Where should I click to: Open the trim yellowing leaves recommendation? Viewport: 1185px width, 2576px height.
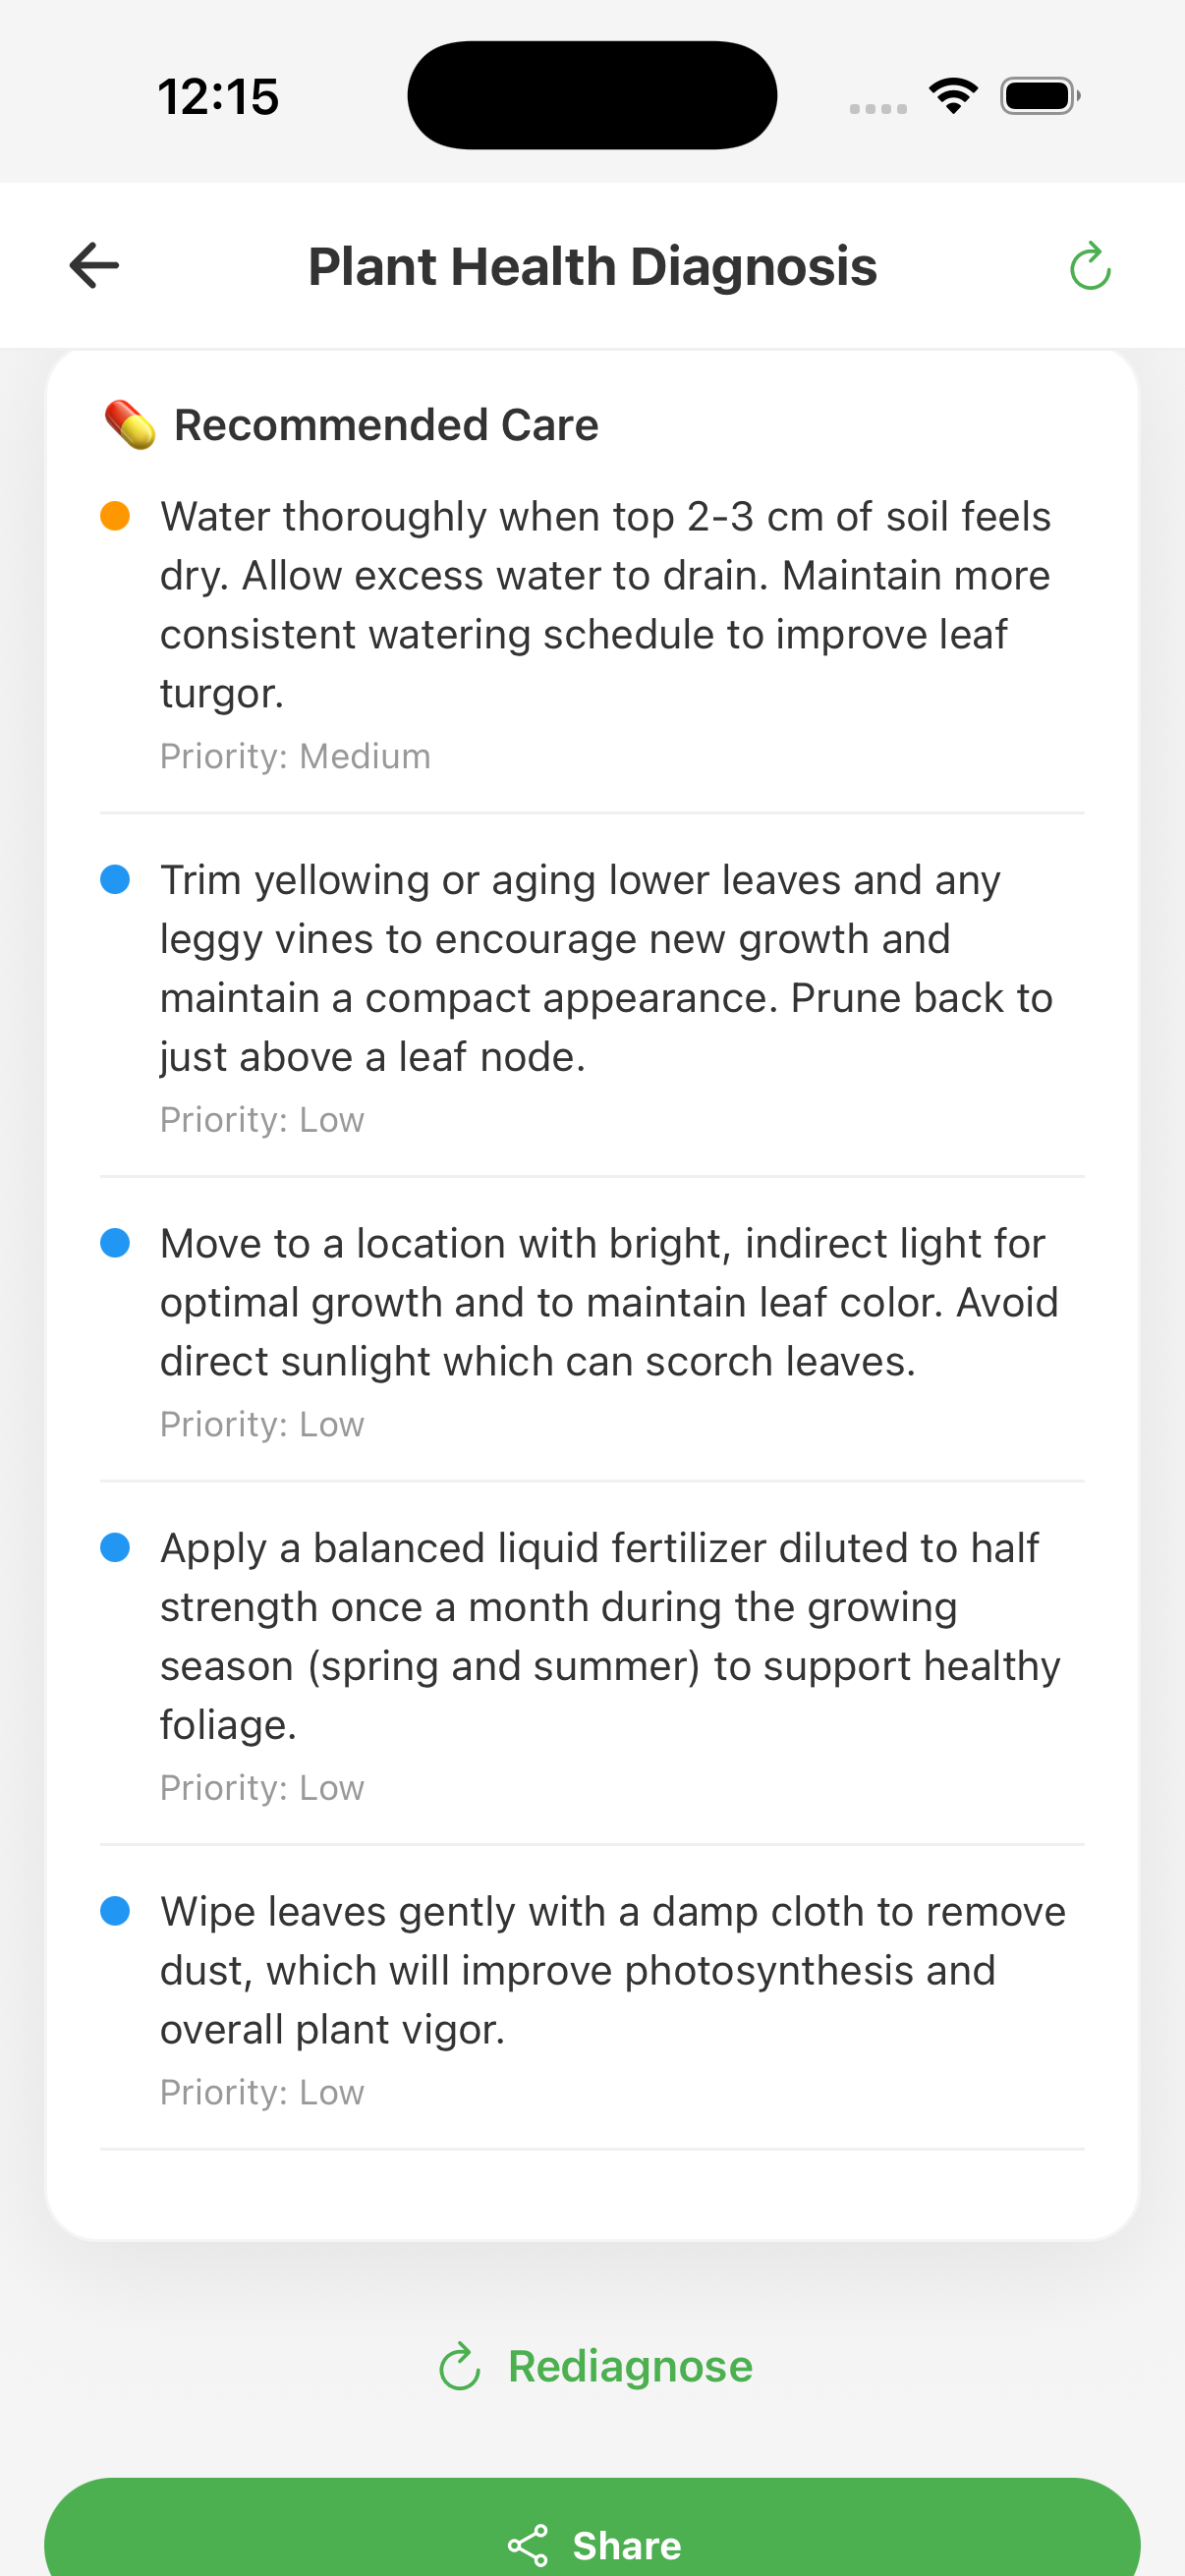click(607, 968)
